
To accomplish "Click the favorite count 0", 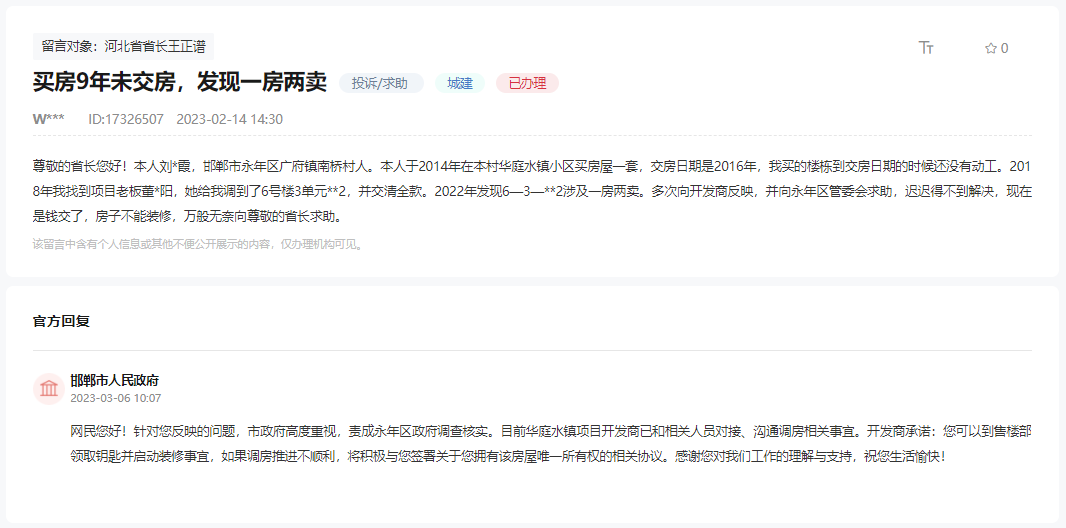I will click(1005, 48).
